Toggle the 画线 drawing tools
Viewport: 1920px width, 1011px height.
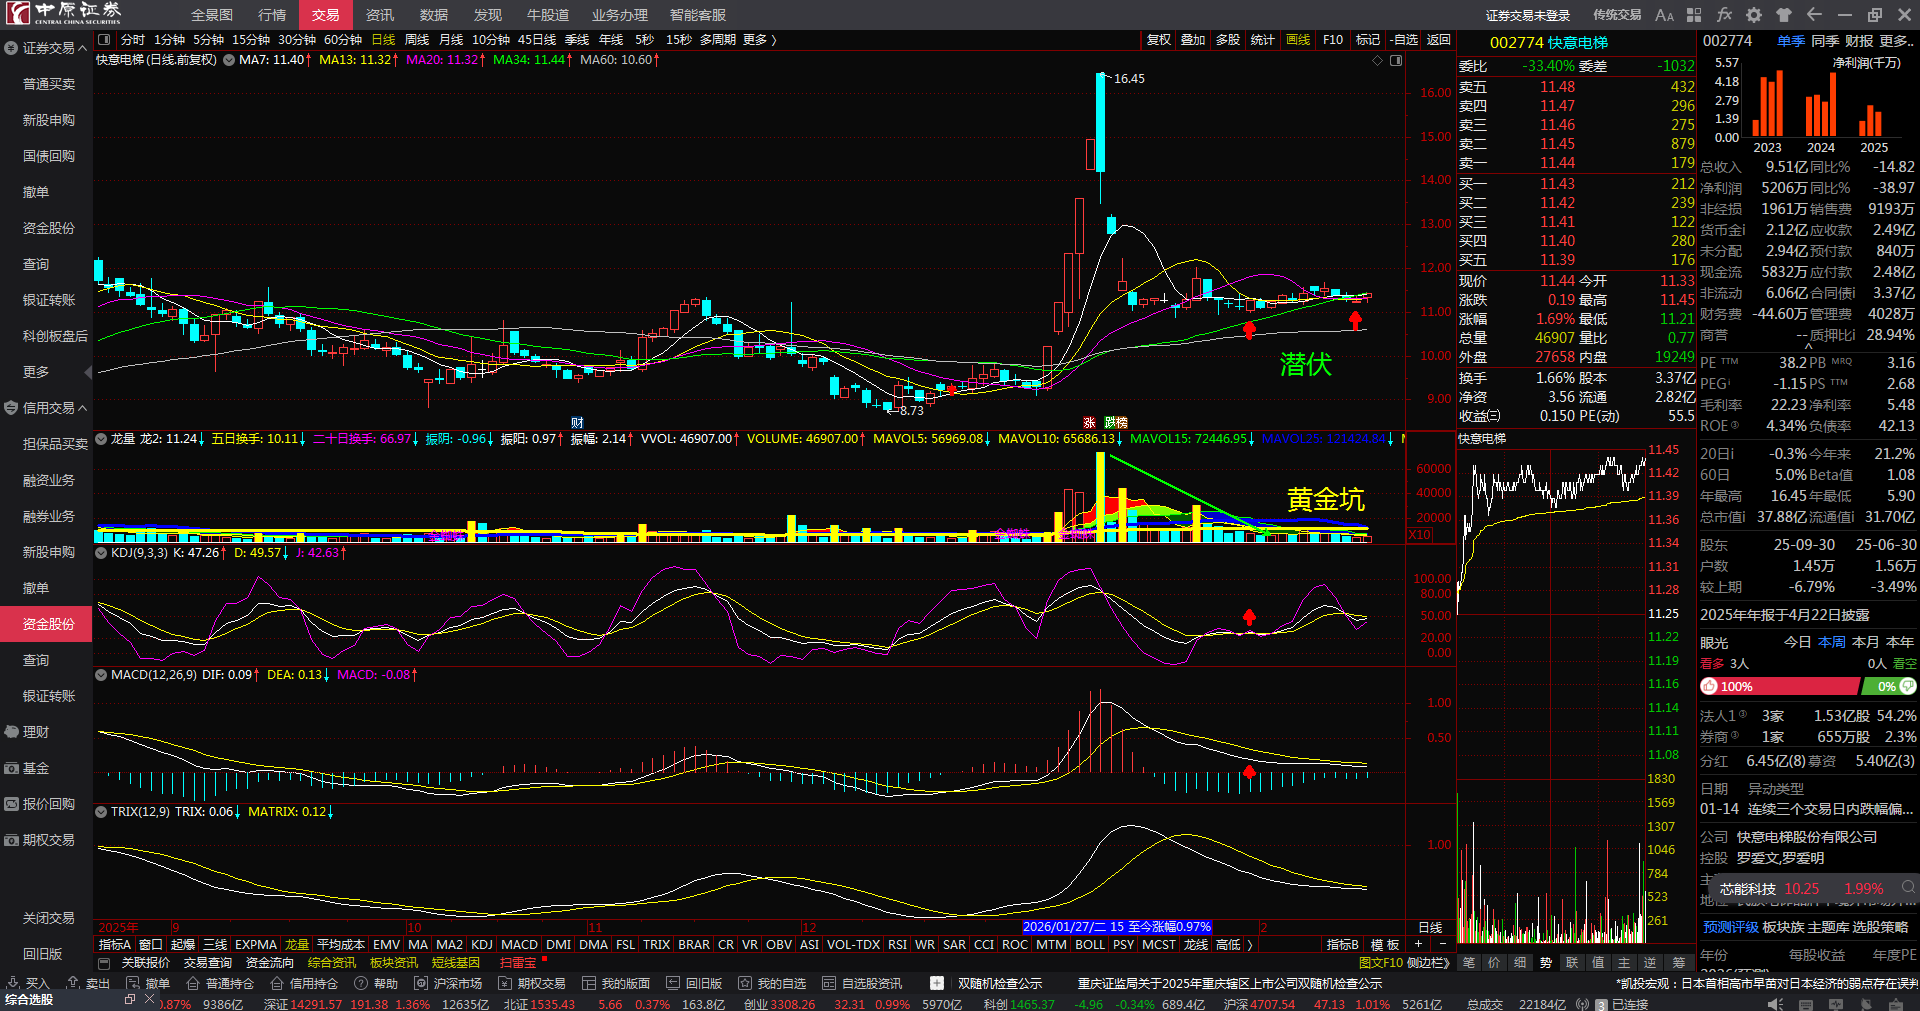coord(1298,40)
